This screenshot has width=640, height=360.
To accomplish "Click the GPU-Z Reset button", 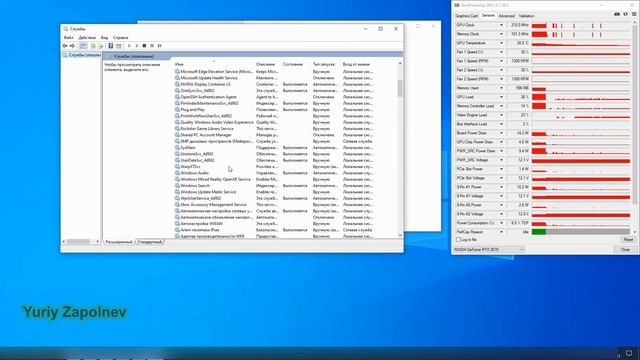I will coord(628,240).
